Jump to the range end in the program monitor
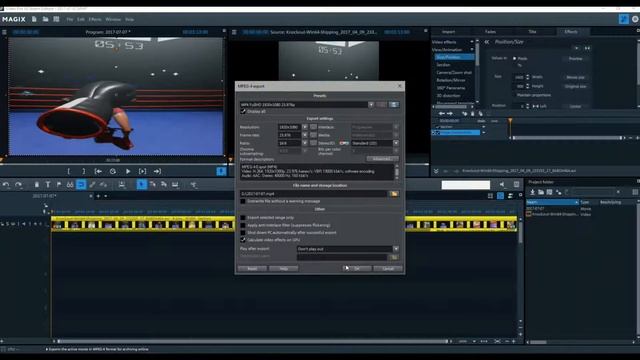 pos(157,171)
